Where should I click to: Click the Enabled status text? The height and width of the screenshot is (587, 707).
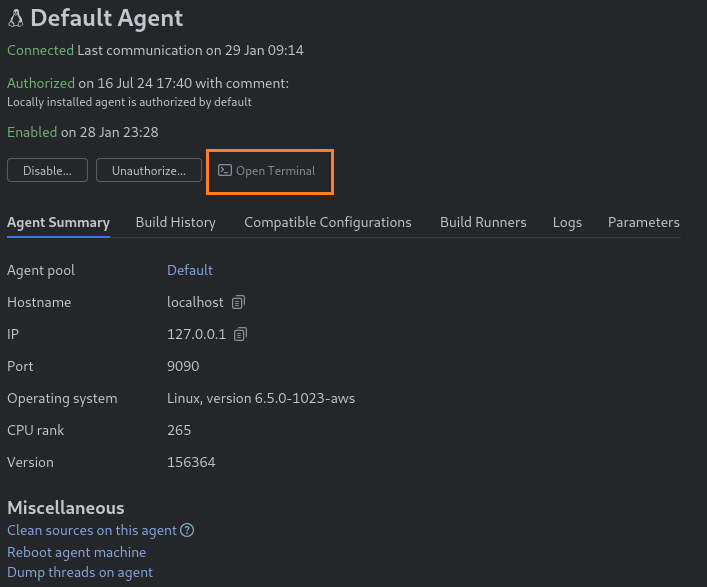coord(32,132)
